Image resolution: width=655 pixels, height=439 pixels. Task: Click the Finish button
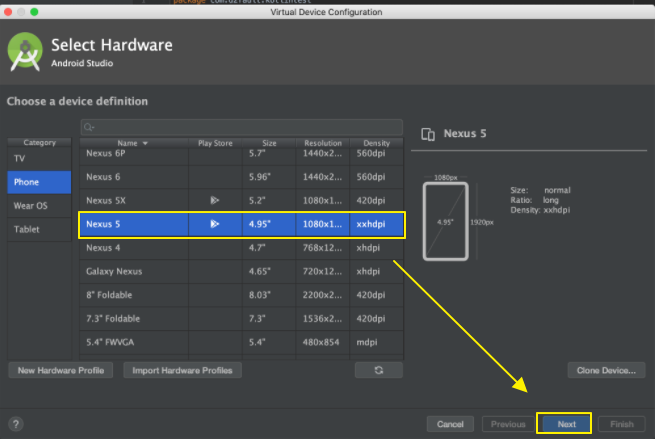[622, 424]
